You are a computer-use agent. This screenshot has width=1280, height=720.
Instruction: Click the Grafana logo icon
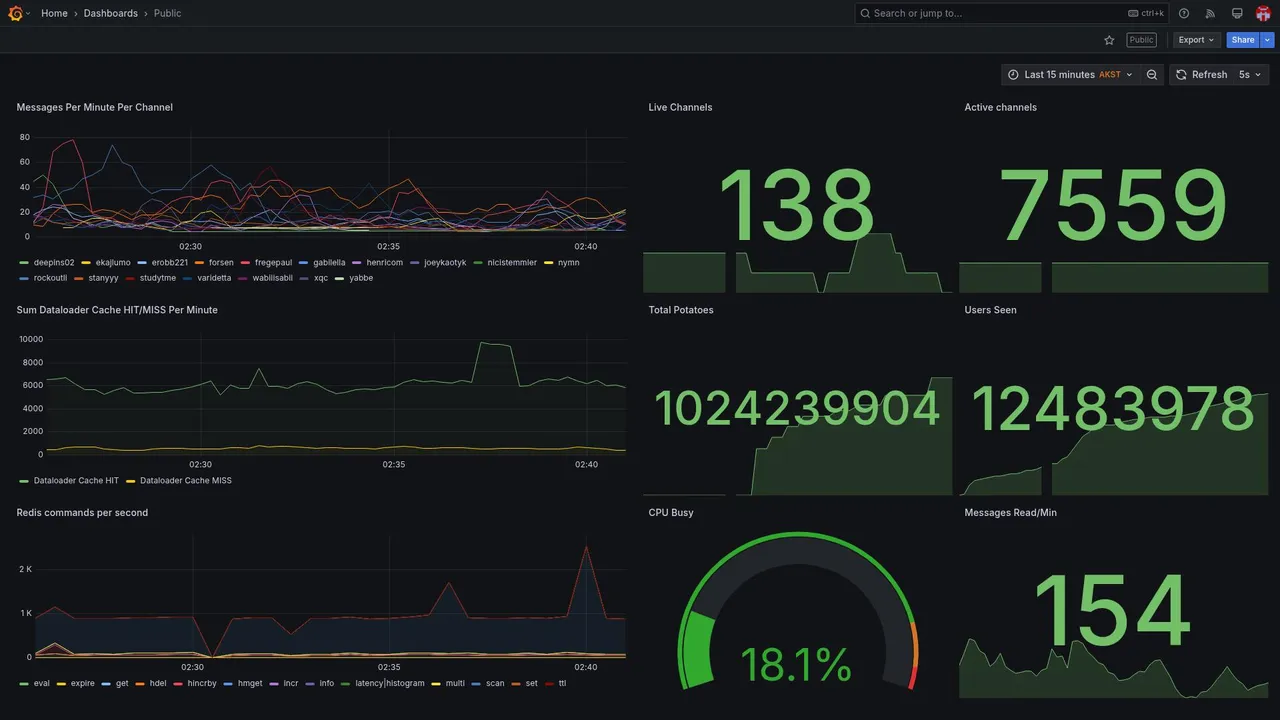click(x=15, y=13)
